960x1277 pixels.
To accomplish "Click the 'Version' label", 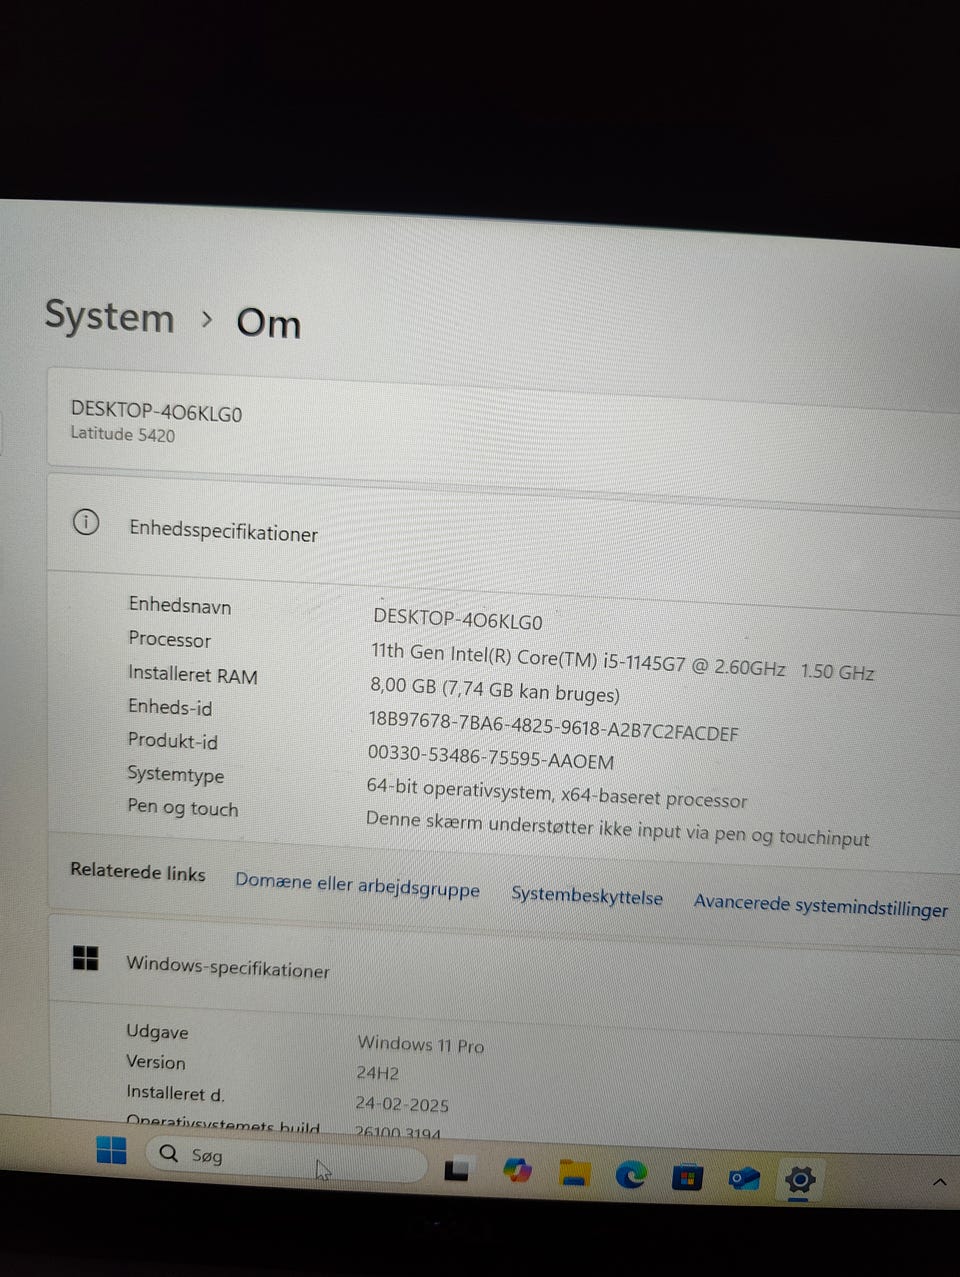I will [x=155, y=1062].
